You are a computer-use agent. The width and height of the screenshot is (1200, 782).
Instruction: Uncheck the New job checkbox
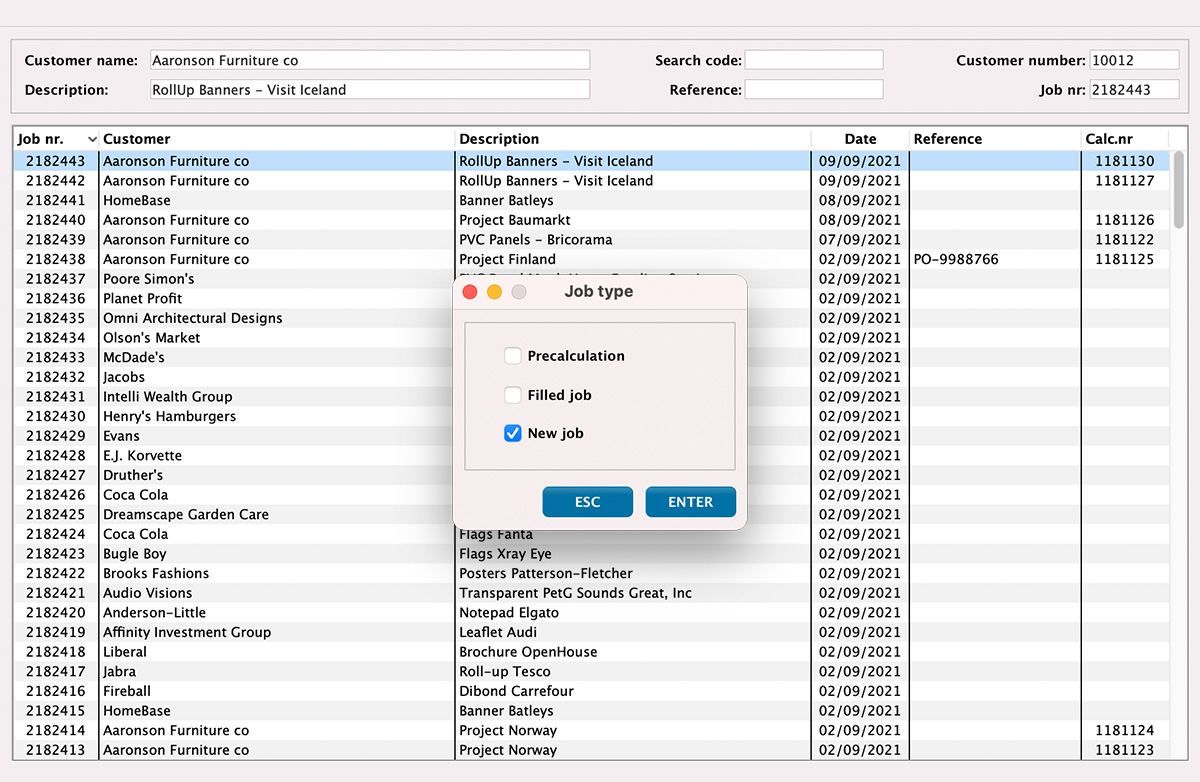(513, 433)
